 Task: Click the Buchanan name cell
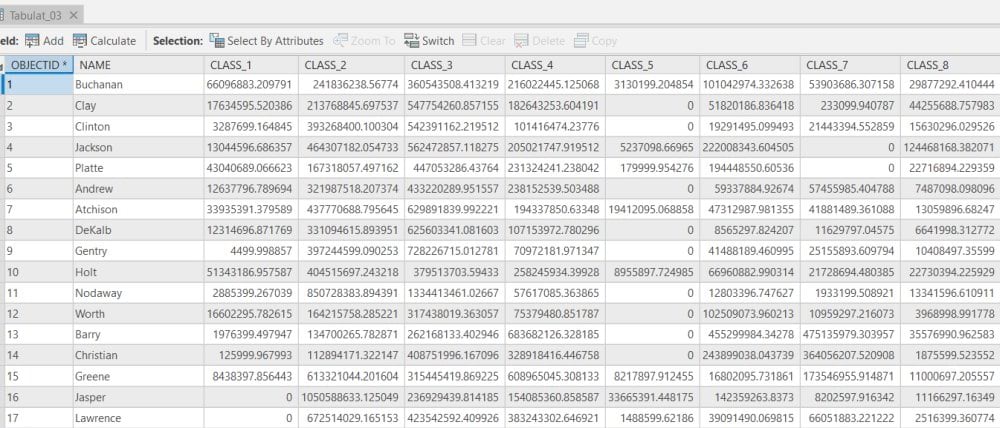[x=140, y=84]
